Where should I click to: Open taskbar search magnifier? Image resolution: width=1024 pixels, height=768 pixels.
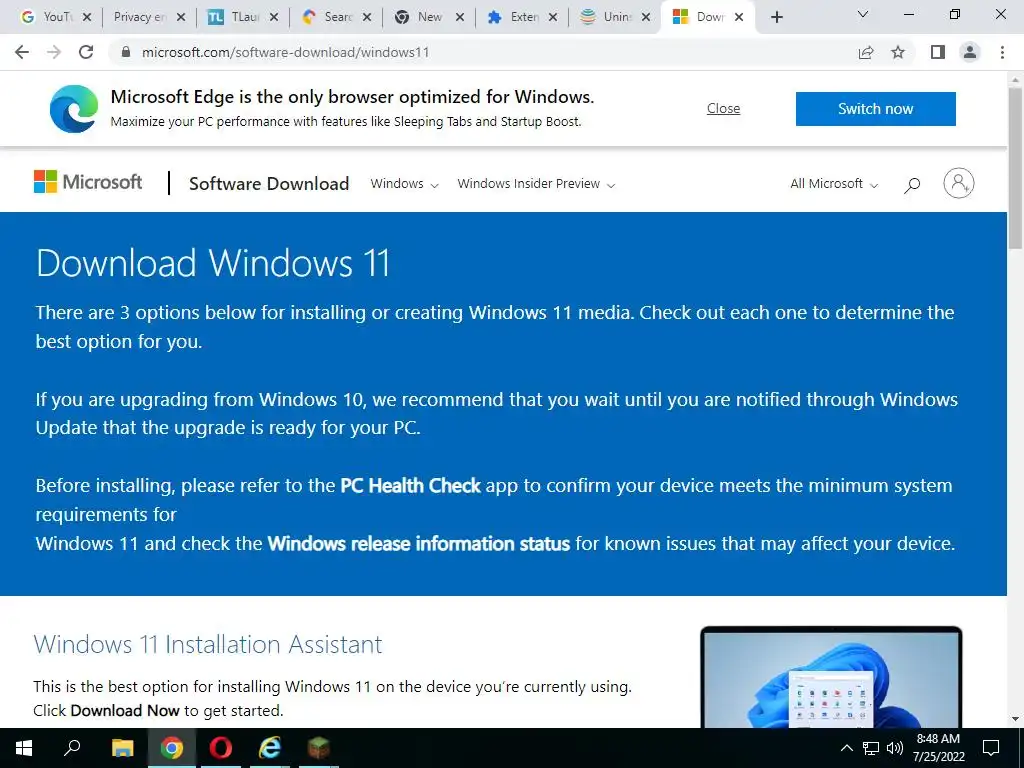pyautogui.click(x=72, y=748)
